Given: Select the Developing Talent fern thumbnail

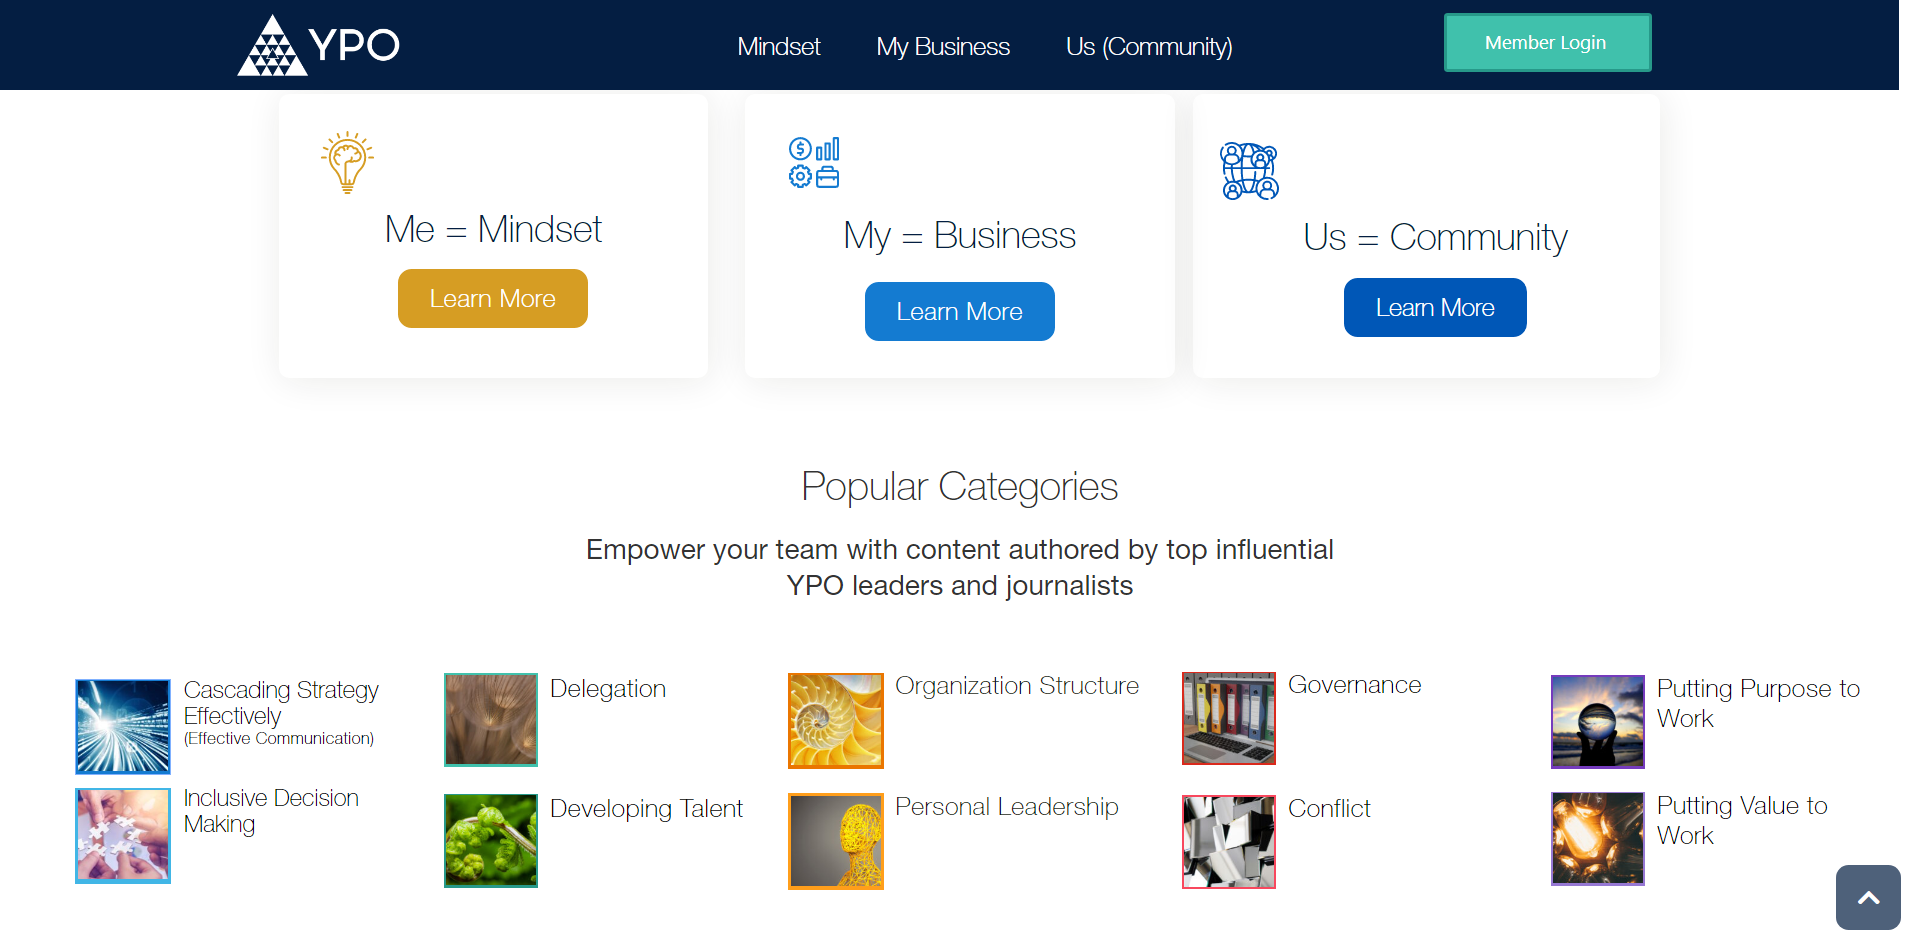Looking at the screenshot, I should pyautogui.click(x=491, y=841).
